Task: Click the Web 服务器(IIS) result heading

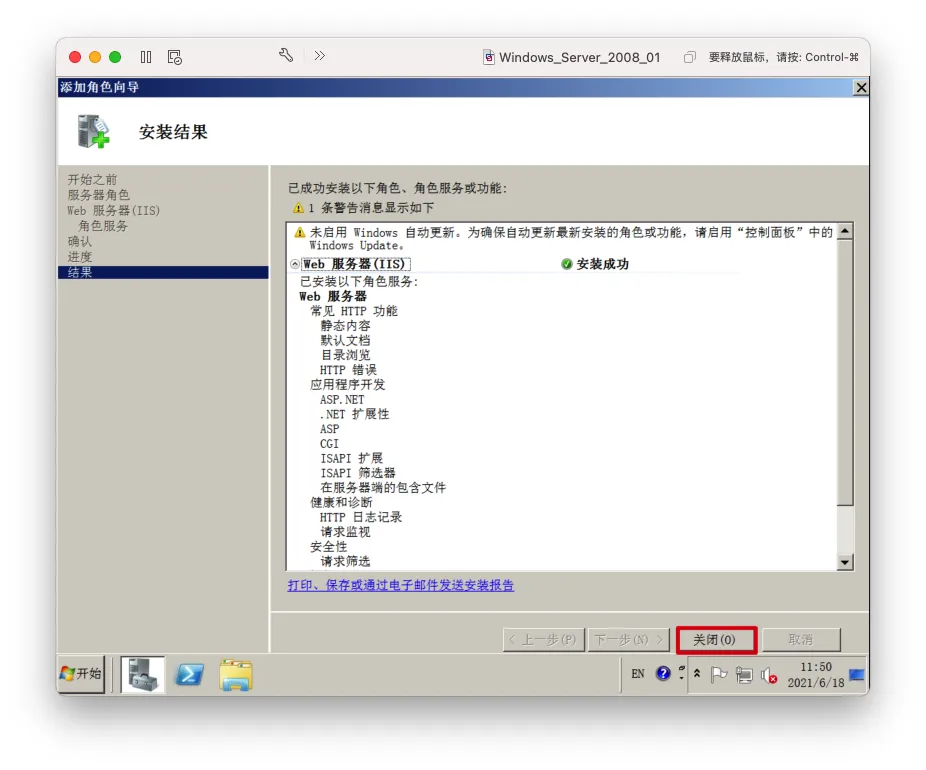Action: pos(354,264)
